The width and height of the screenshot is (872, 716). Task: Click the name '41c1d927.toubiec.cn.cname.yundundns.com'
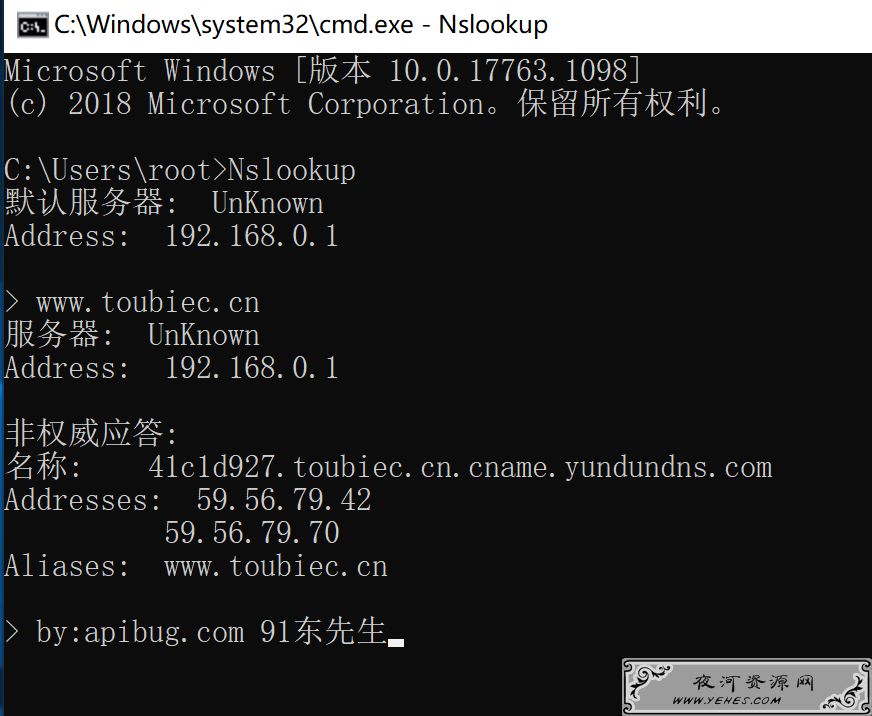point(460,467)
